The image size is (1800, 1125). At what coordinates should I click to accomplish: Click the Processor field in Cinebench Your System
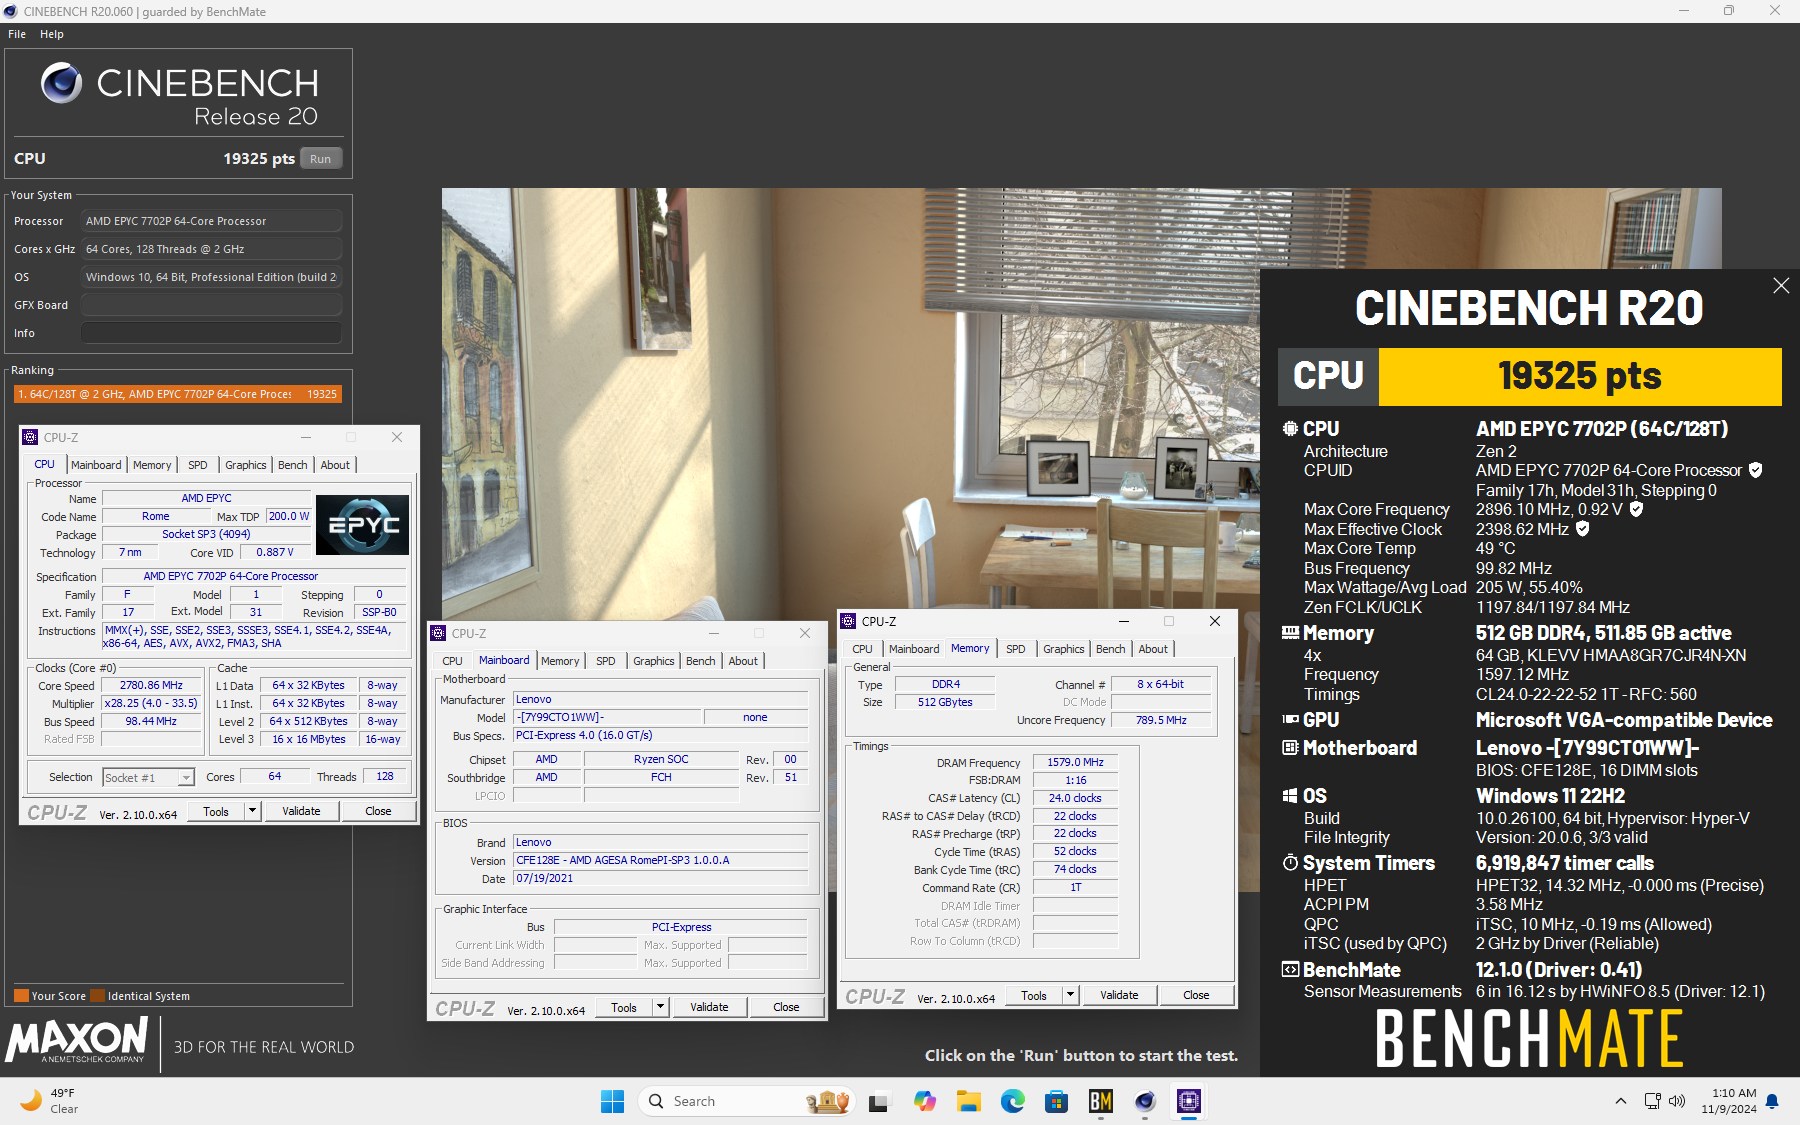coord(211,221)
